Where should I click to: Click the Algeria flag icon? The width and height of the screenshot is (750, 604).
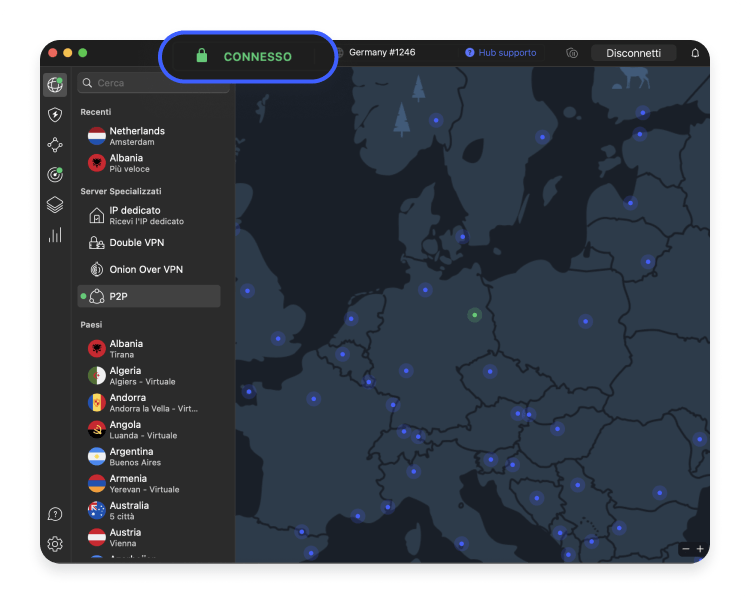coord(97,375)
